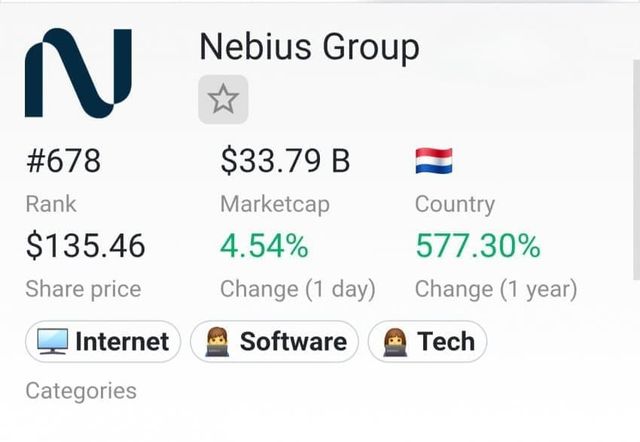Open the Software category tag
The height and width of the screenshot is (442, 640).
[x=274, y=342]
